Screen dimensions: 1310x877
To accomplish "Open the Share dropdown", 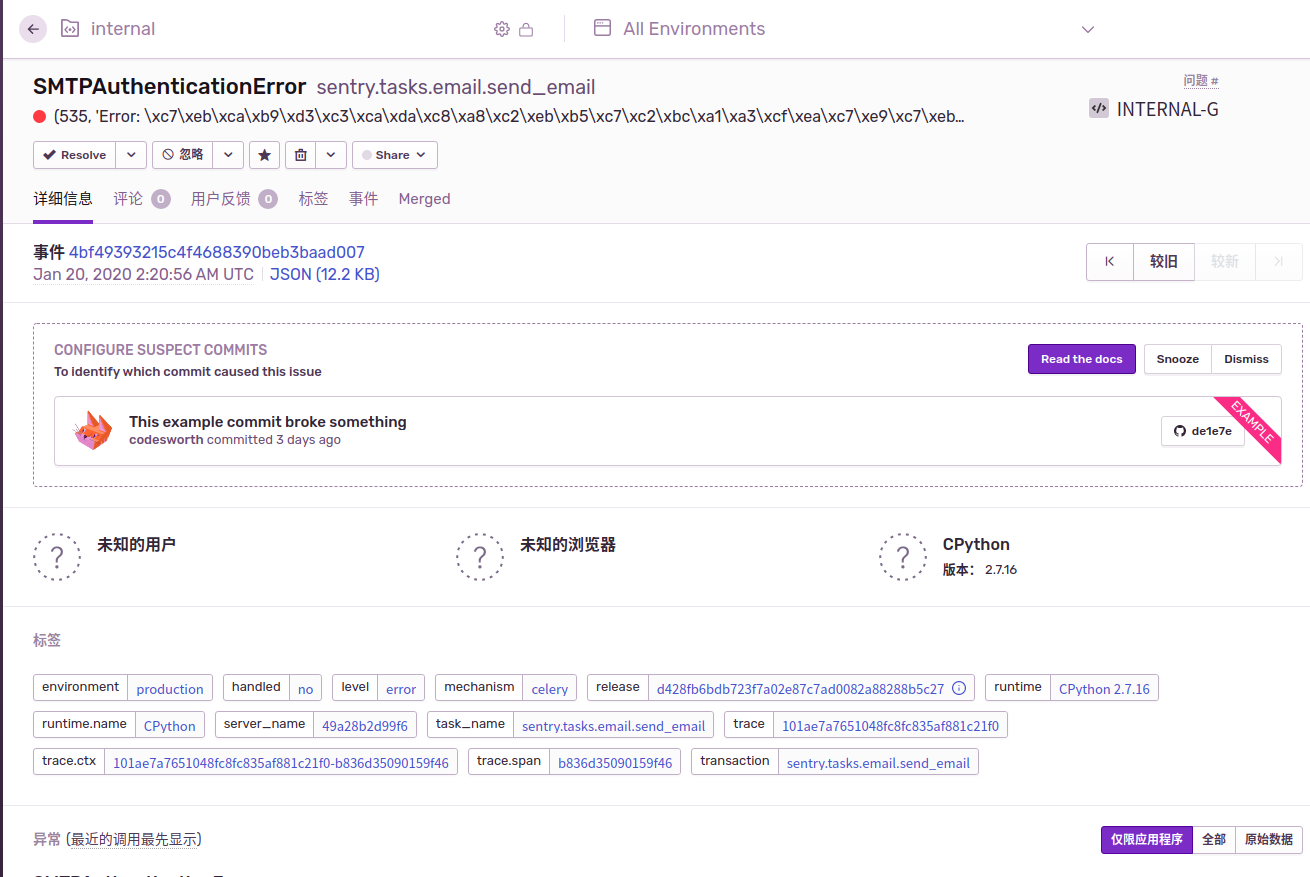I will (x=394, y=155).
